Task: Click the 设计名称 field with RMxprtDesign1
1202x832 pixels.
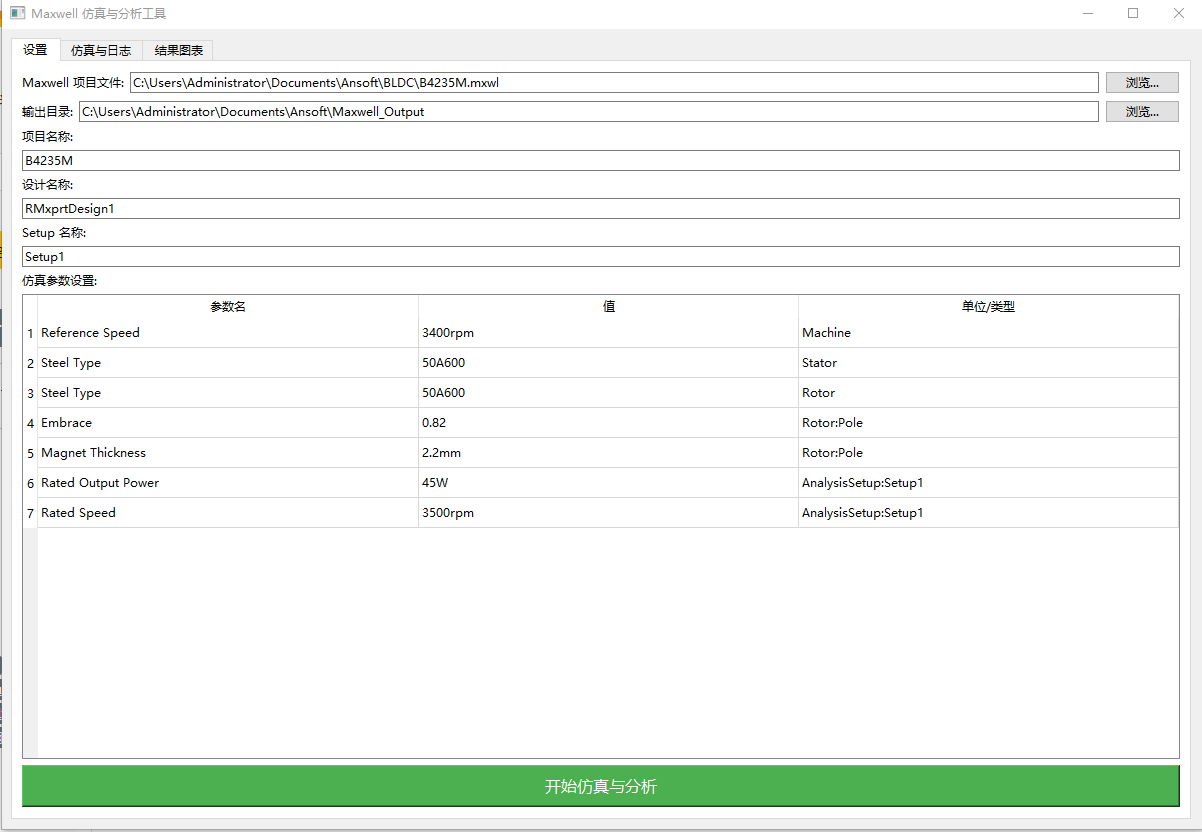Action: coord(600,209)
